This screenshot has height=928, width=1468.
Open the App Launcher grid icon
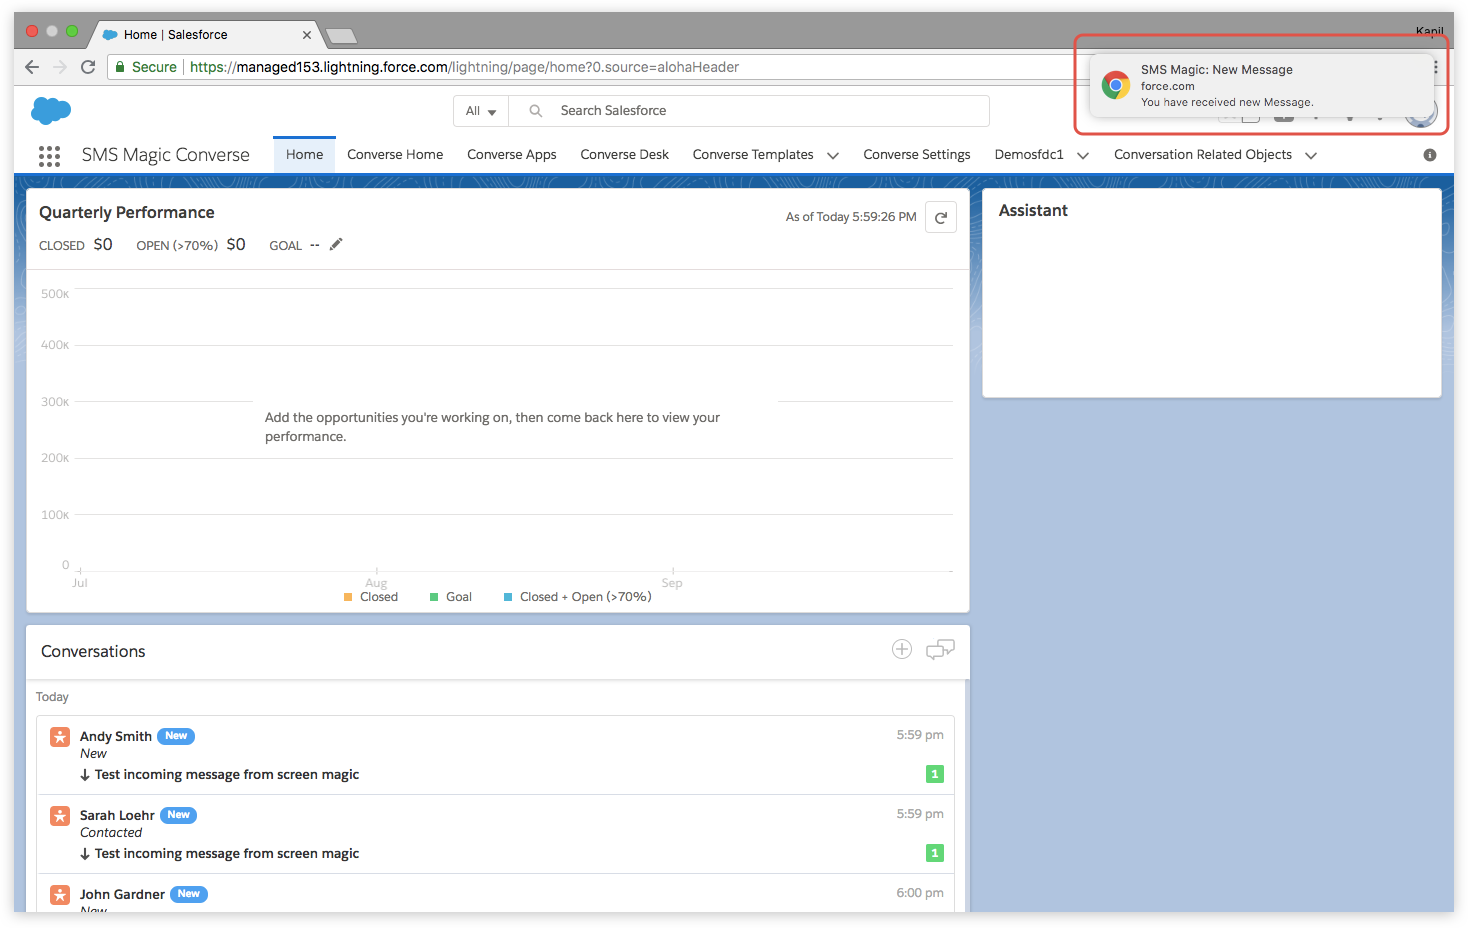point(49,155)
